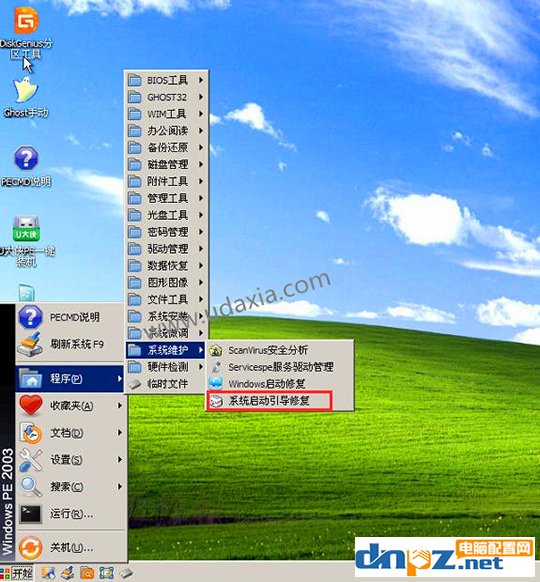Image resolution: width=540 pixels, height=582 pixels.
Task: Click the 关机(U) orange power icon
Action: [x=30, y=547]
